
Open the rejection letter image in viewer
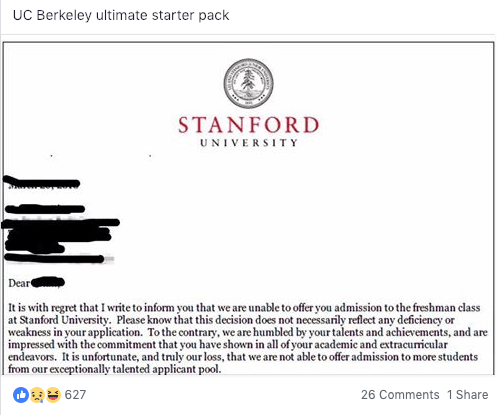coord(248,208)
